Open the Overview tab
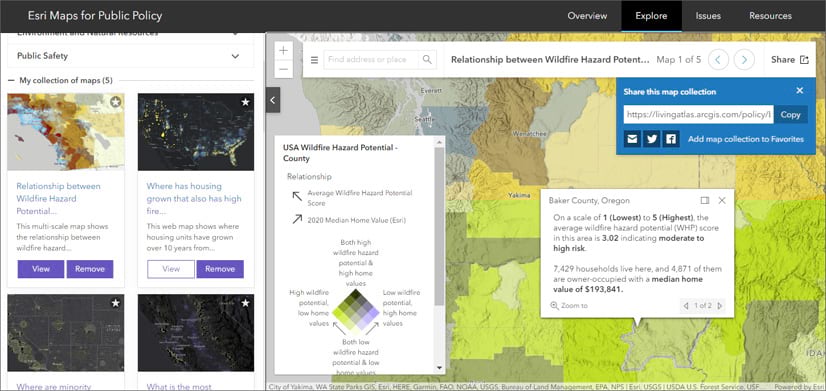The image size is (826, 391). (587, 16)
